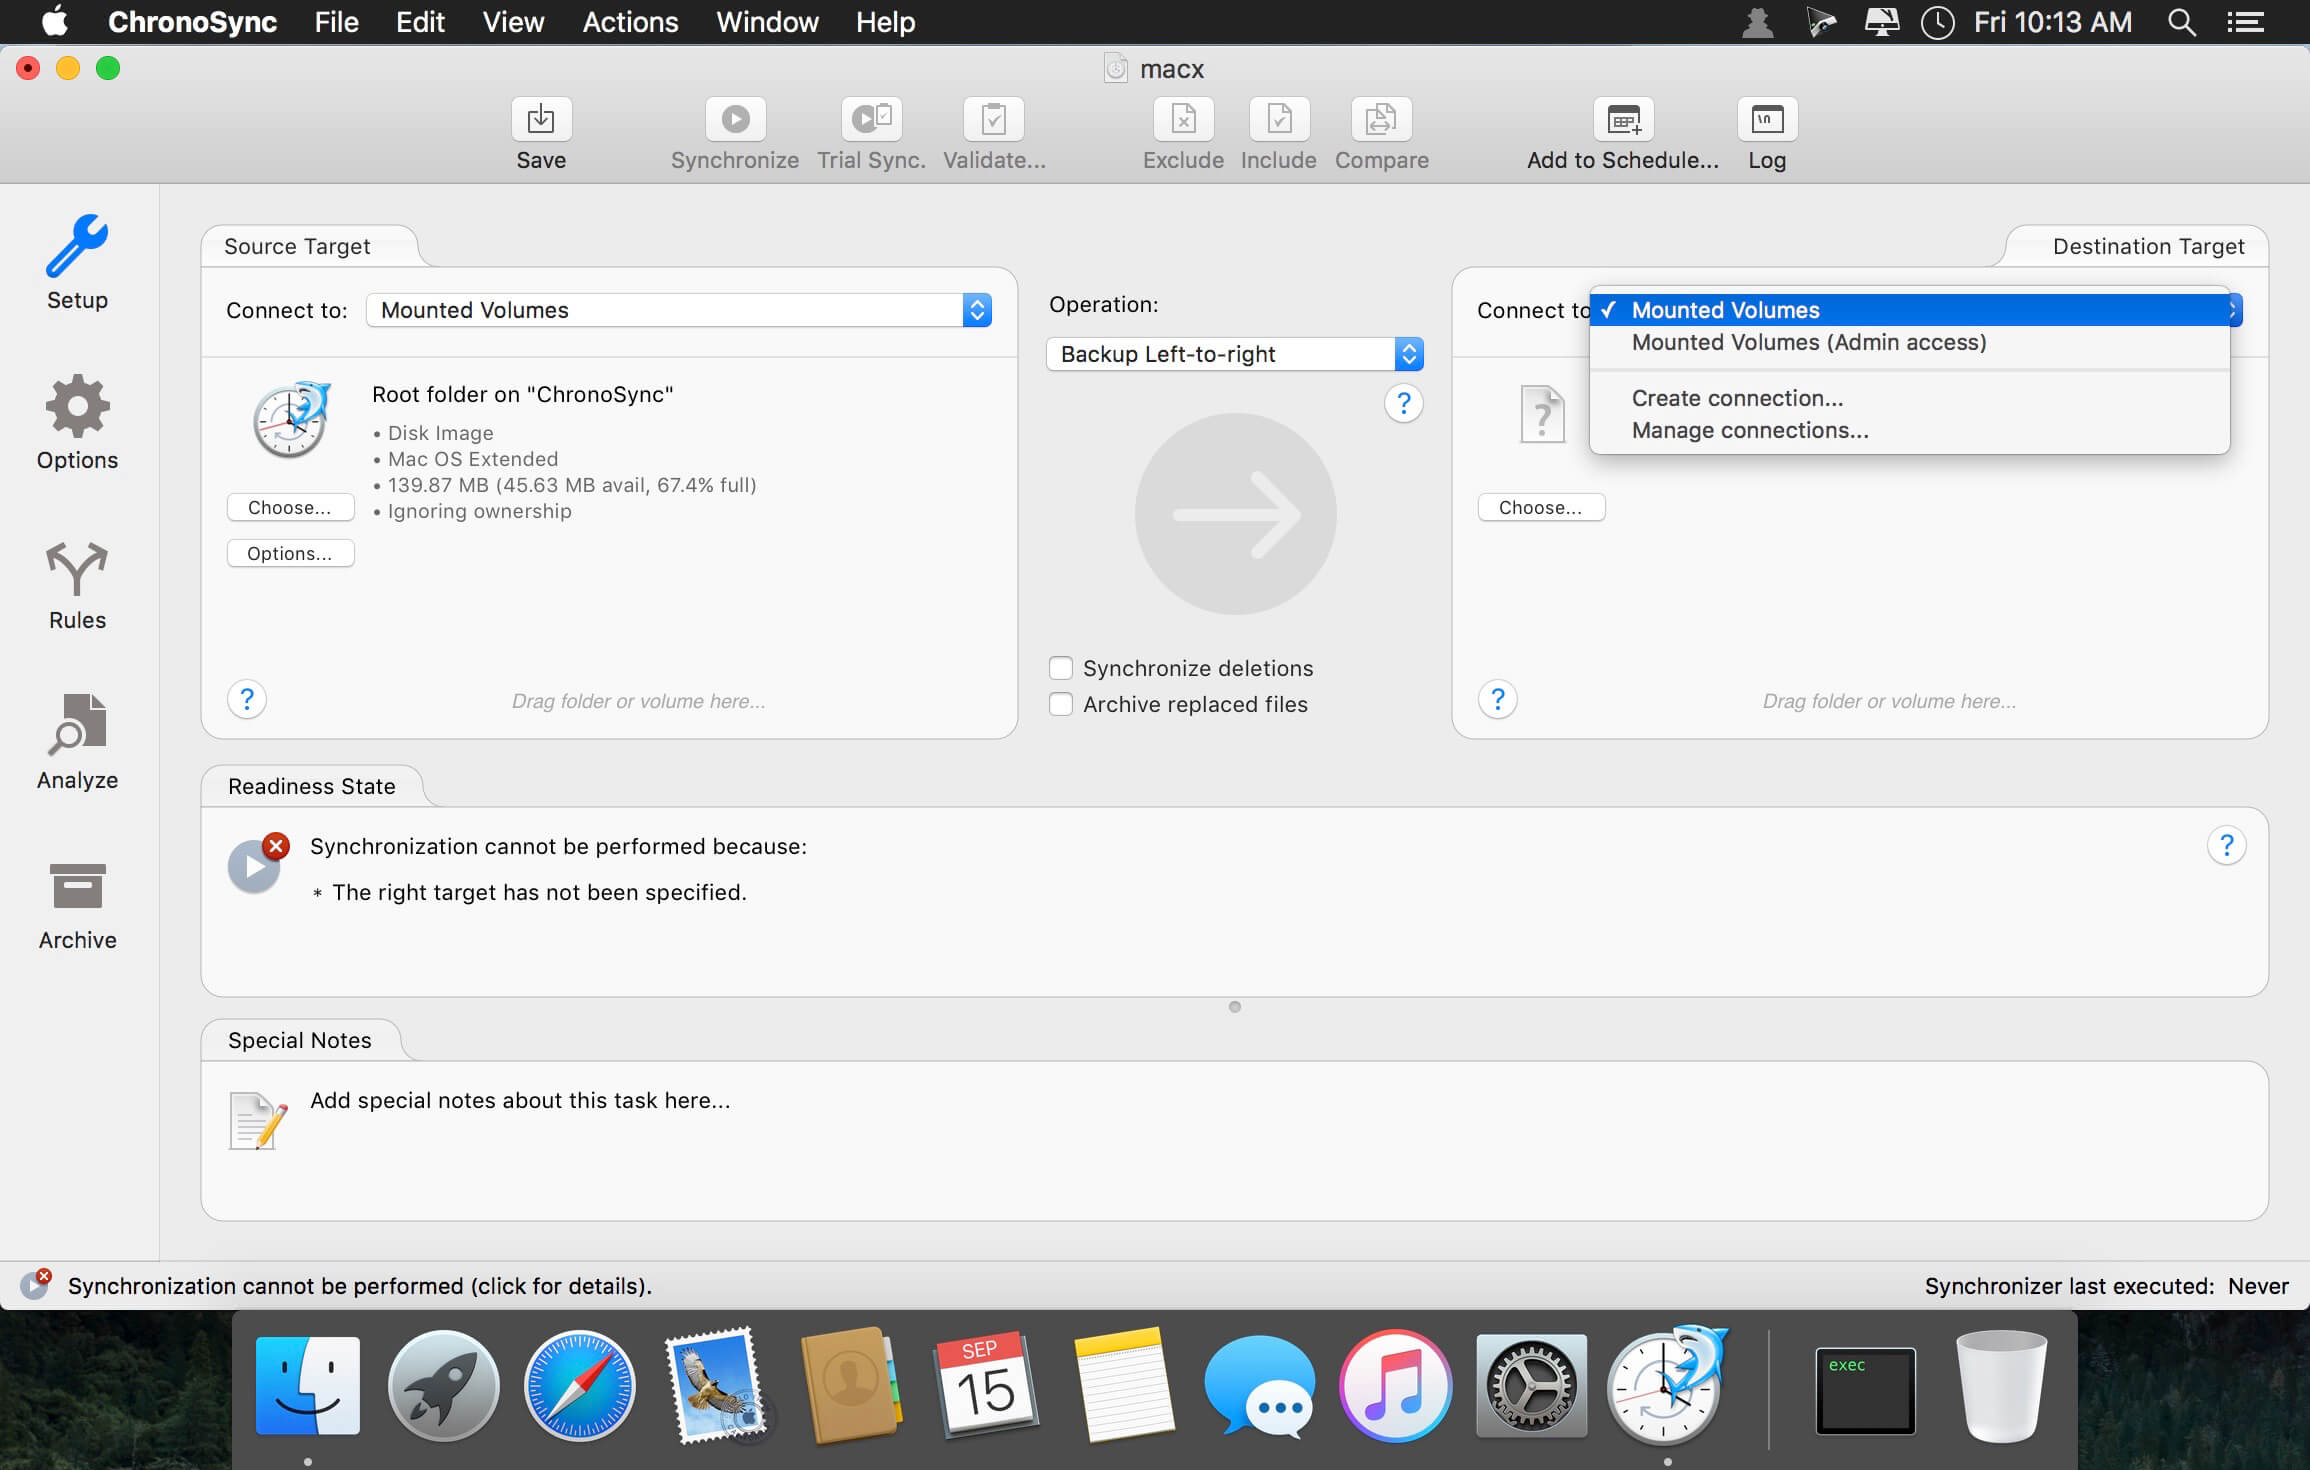Open source Connect to dropdown
Image resolution: width=2310 pixels, height=1470 pixels.
678,310
